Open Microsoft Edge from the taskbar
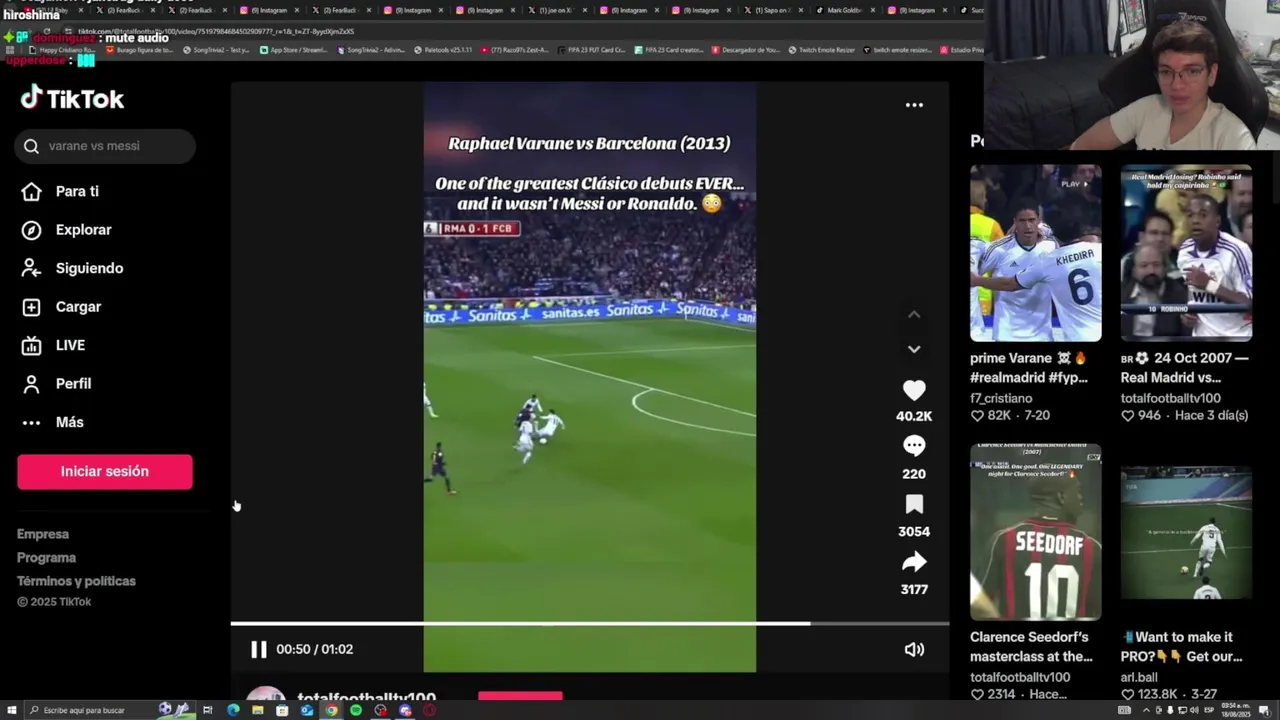1280x720 pixels. pos(233,710)
